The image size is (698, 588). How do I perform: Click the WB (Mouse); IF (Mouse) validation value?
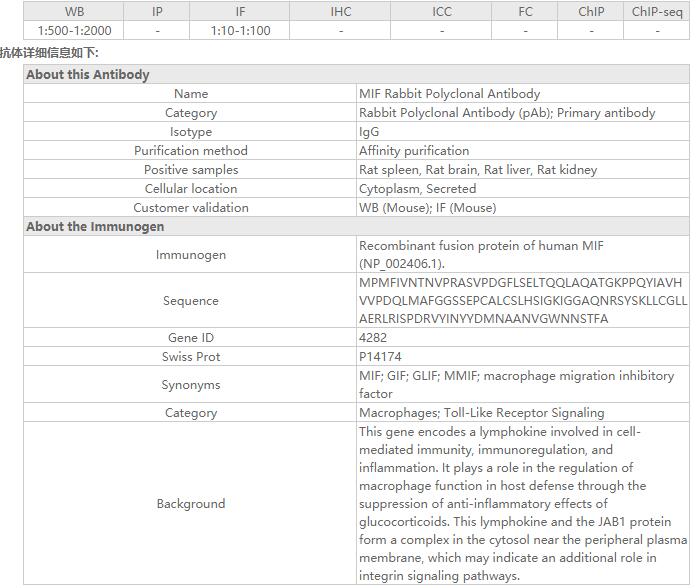tap(427, 208)
